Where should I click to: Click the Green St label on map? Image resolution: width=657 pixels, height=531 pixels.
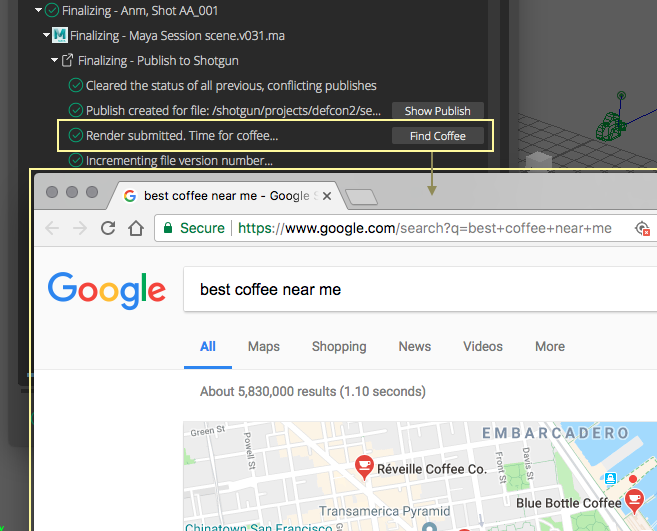[x=208, y=431]
